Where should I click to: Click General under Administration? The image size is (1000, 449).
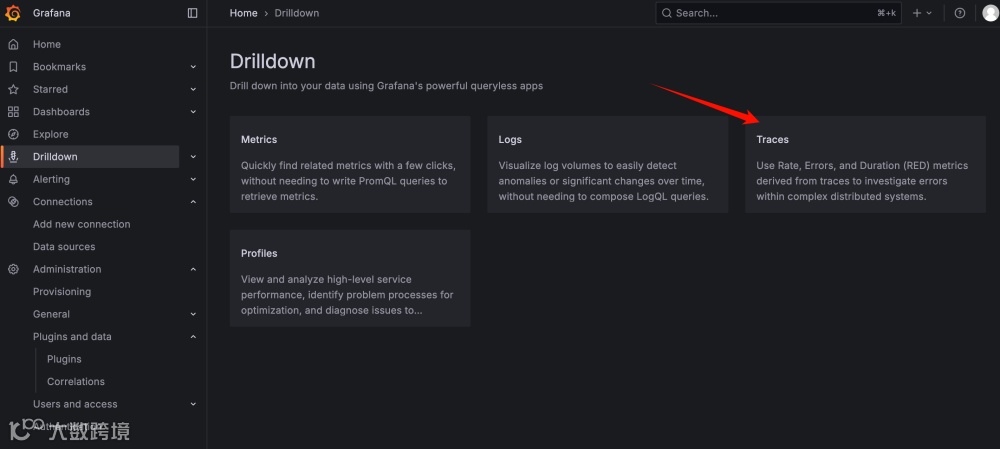52,314
